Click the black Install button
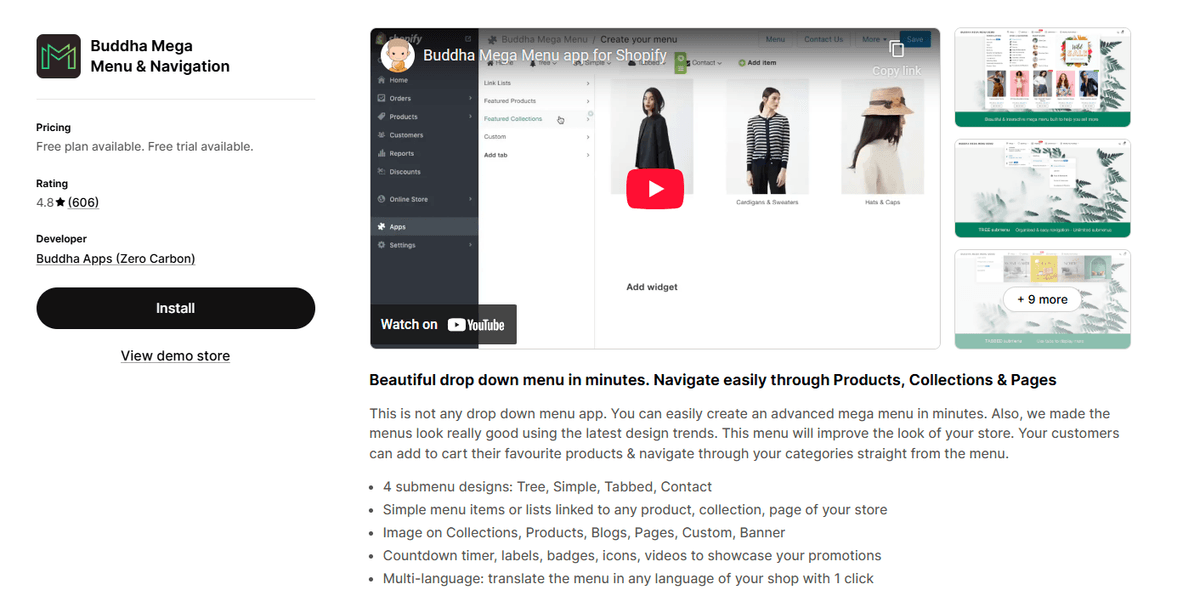 (176, 308)
